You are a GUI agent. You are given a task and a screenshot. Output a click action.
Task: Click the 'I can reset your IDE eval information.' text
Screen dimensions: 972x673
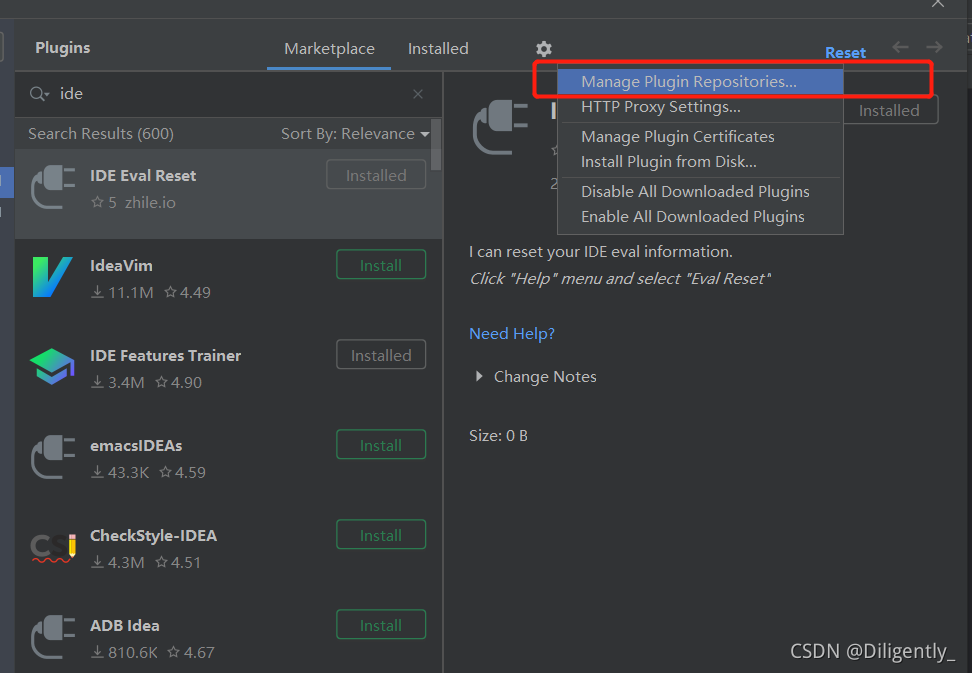pos(601,252)
